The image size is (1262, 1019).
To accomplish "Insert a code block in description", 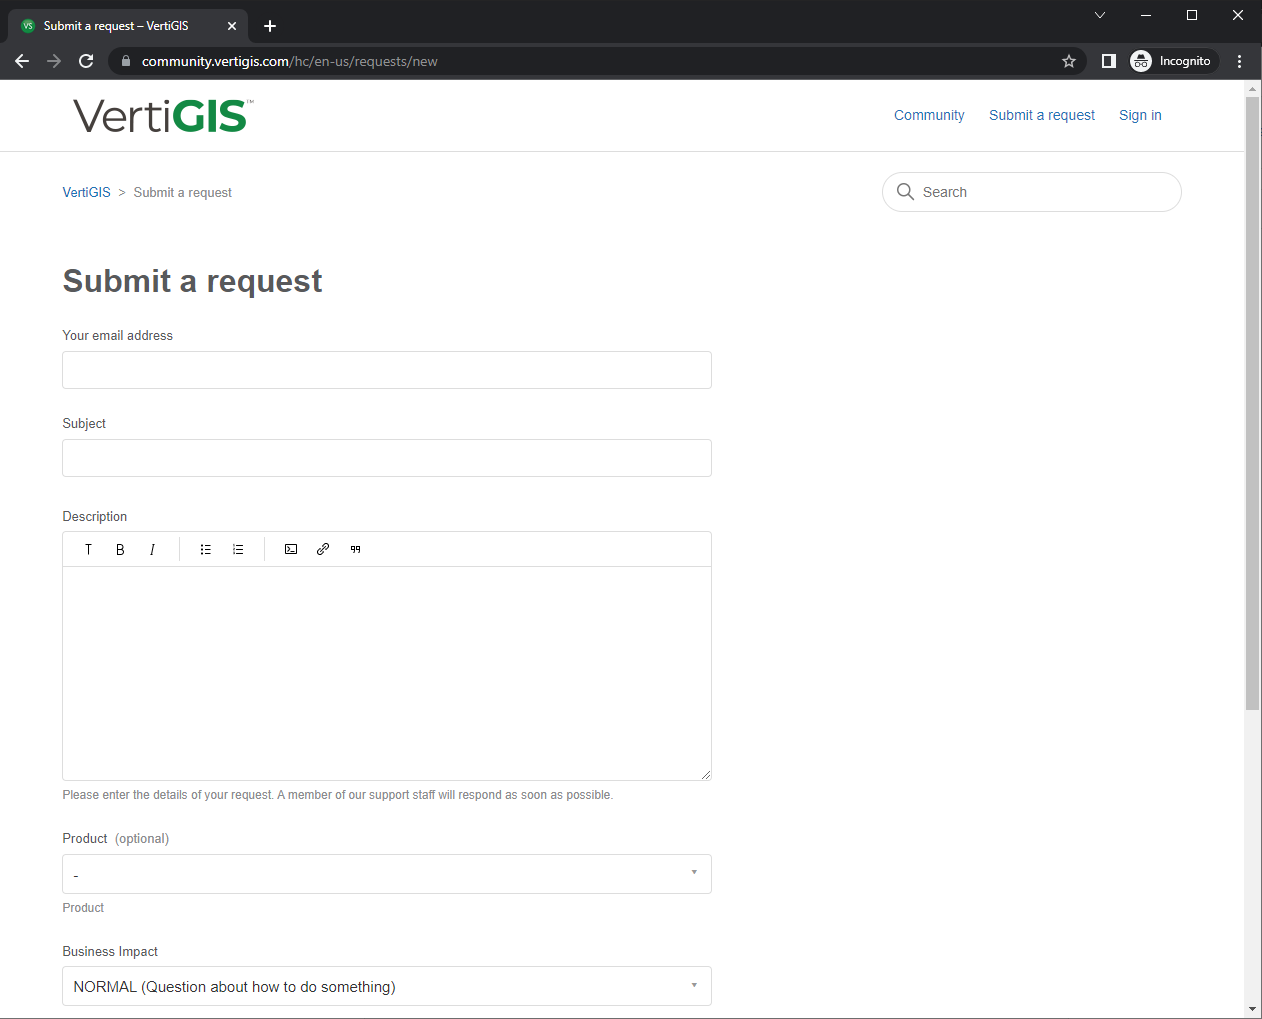I will click(291, 549).
